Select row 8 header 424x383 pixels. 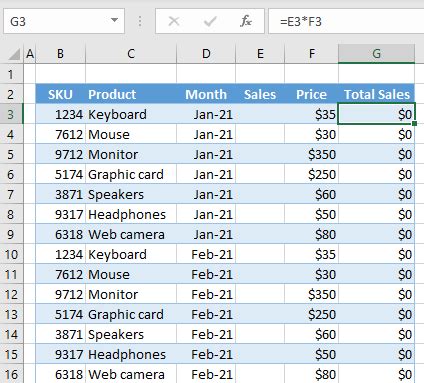(x=11, y=214)
